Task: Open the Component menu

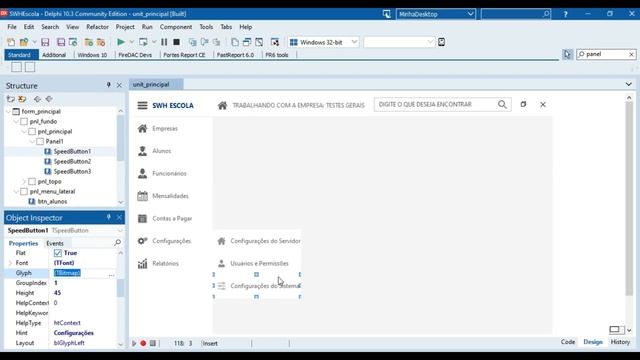Action: [x=176, y=27]
